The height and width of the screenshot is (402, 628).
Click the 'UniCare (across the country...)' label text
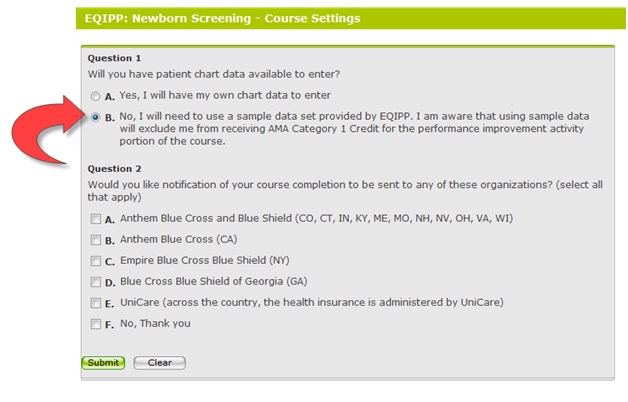(310, 302)
